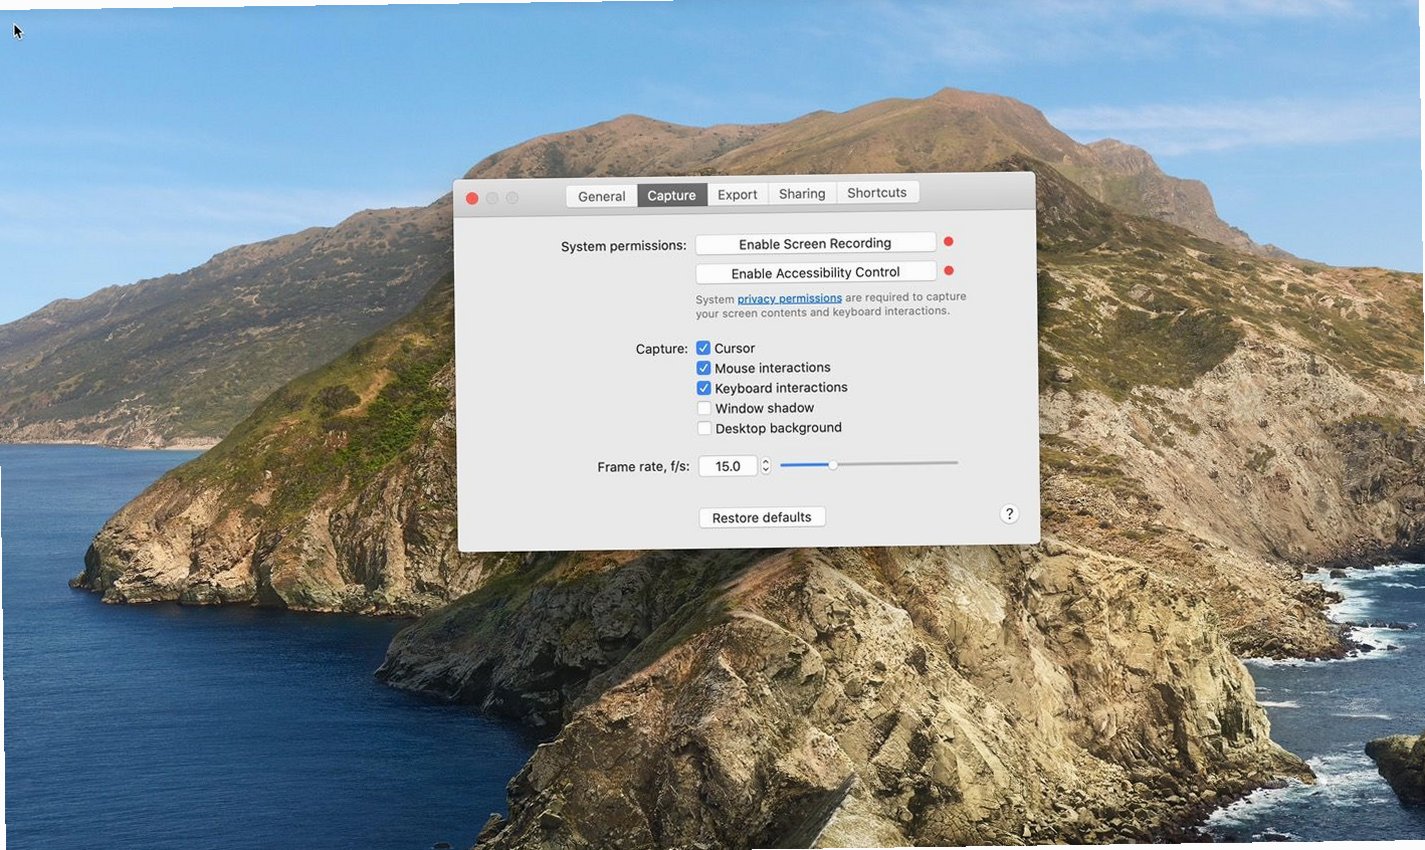Open help with the question mark button
The image size is (1425, 850).
[x=1009, y=514]
